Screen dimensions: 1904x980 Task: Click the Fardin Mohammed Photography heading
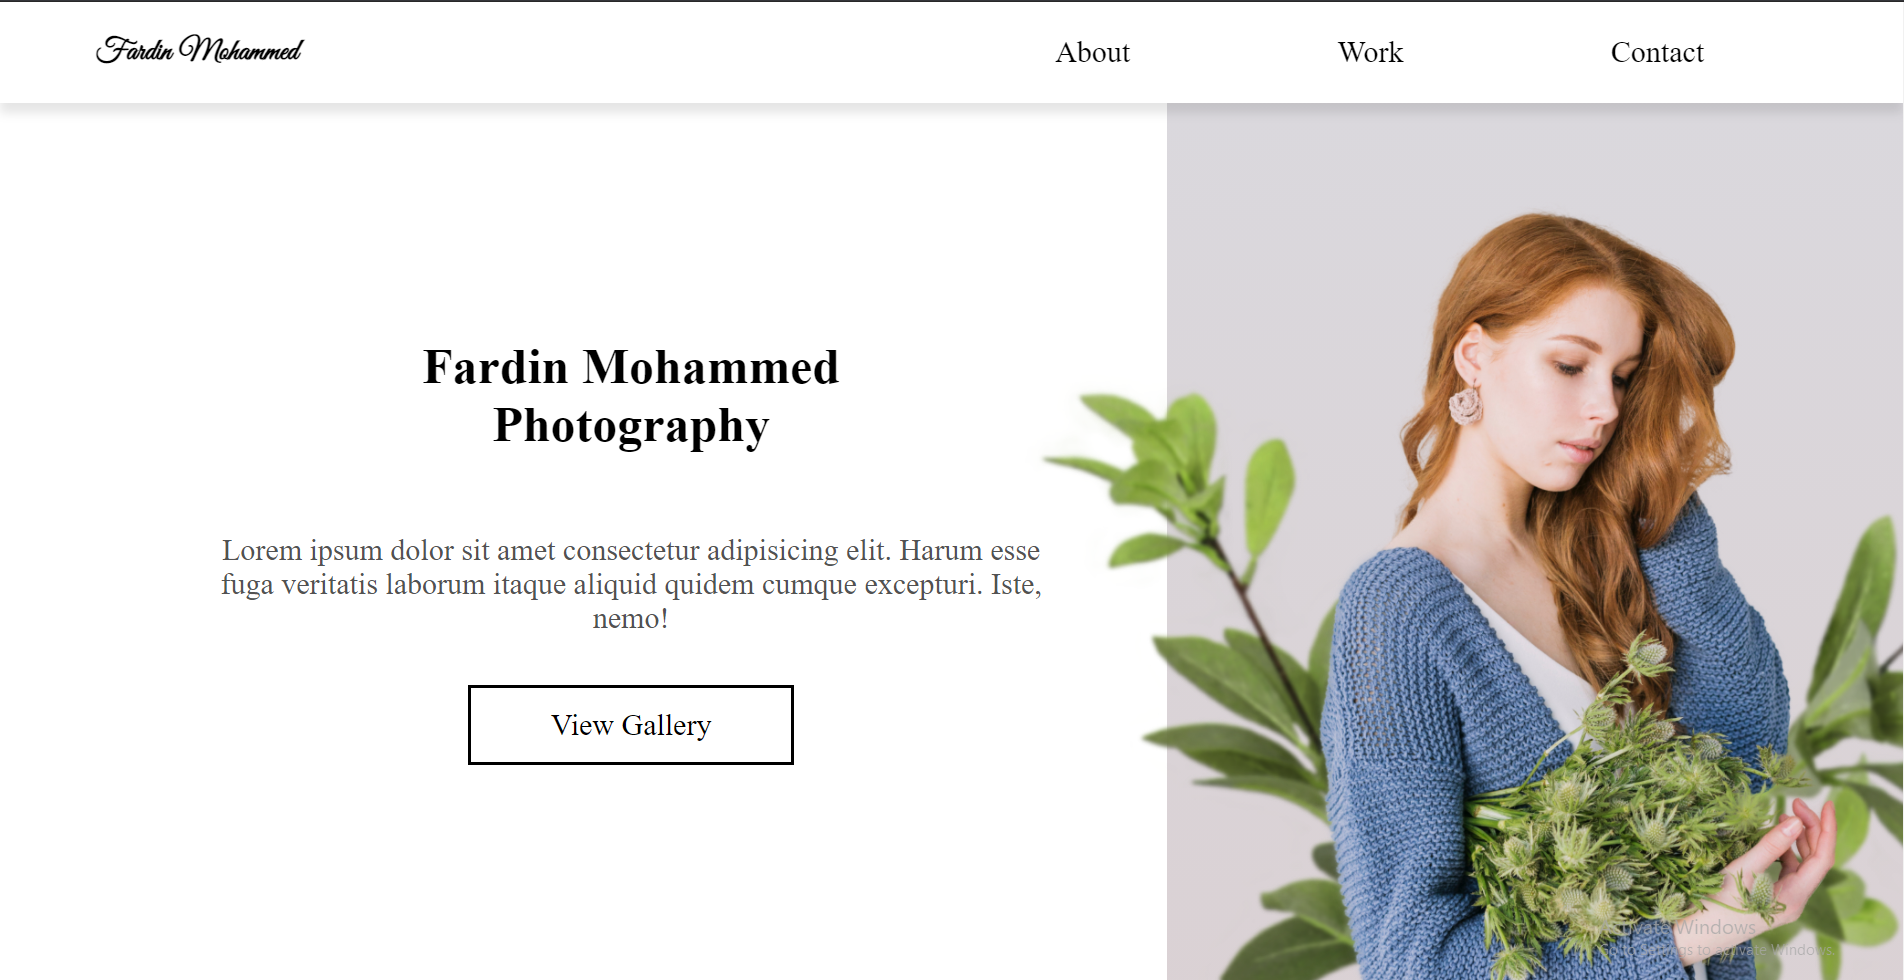(629, 397)
